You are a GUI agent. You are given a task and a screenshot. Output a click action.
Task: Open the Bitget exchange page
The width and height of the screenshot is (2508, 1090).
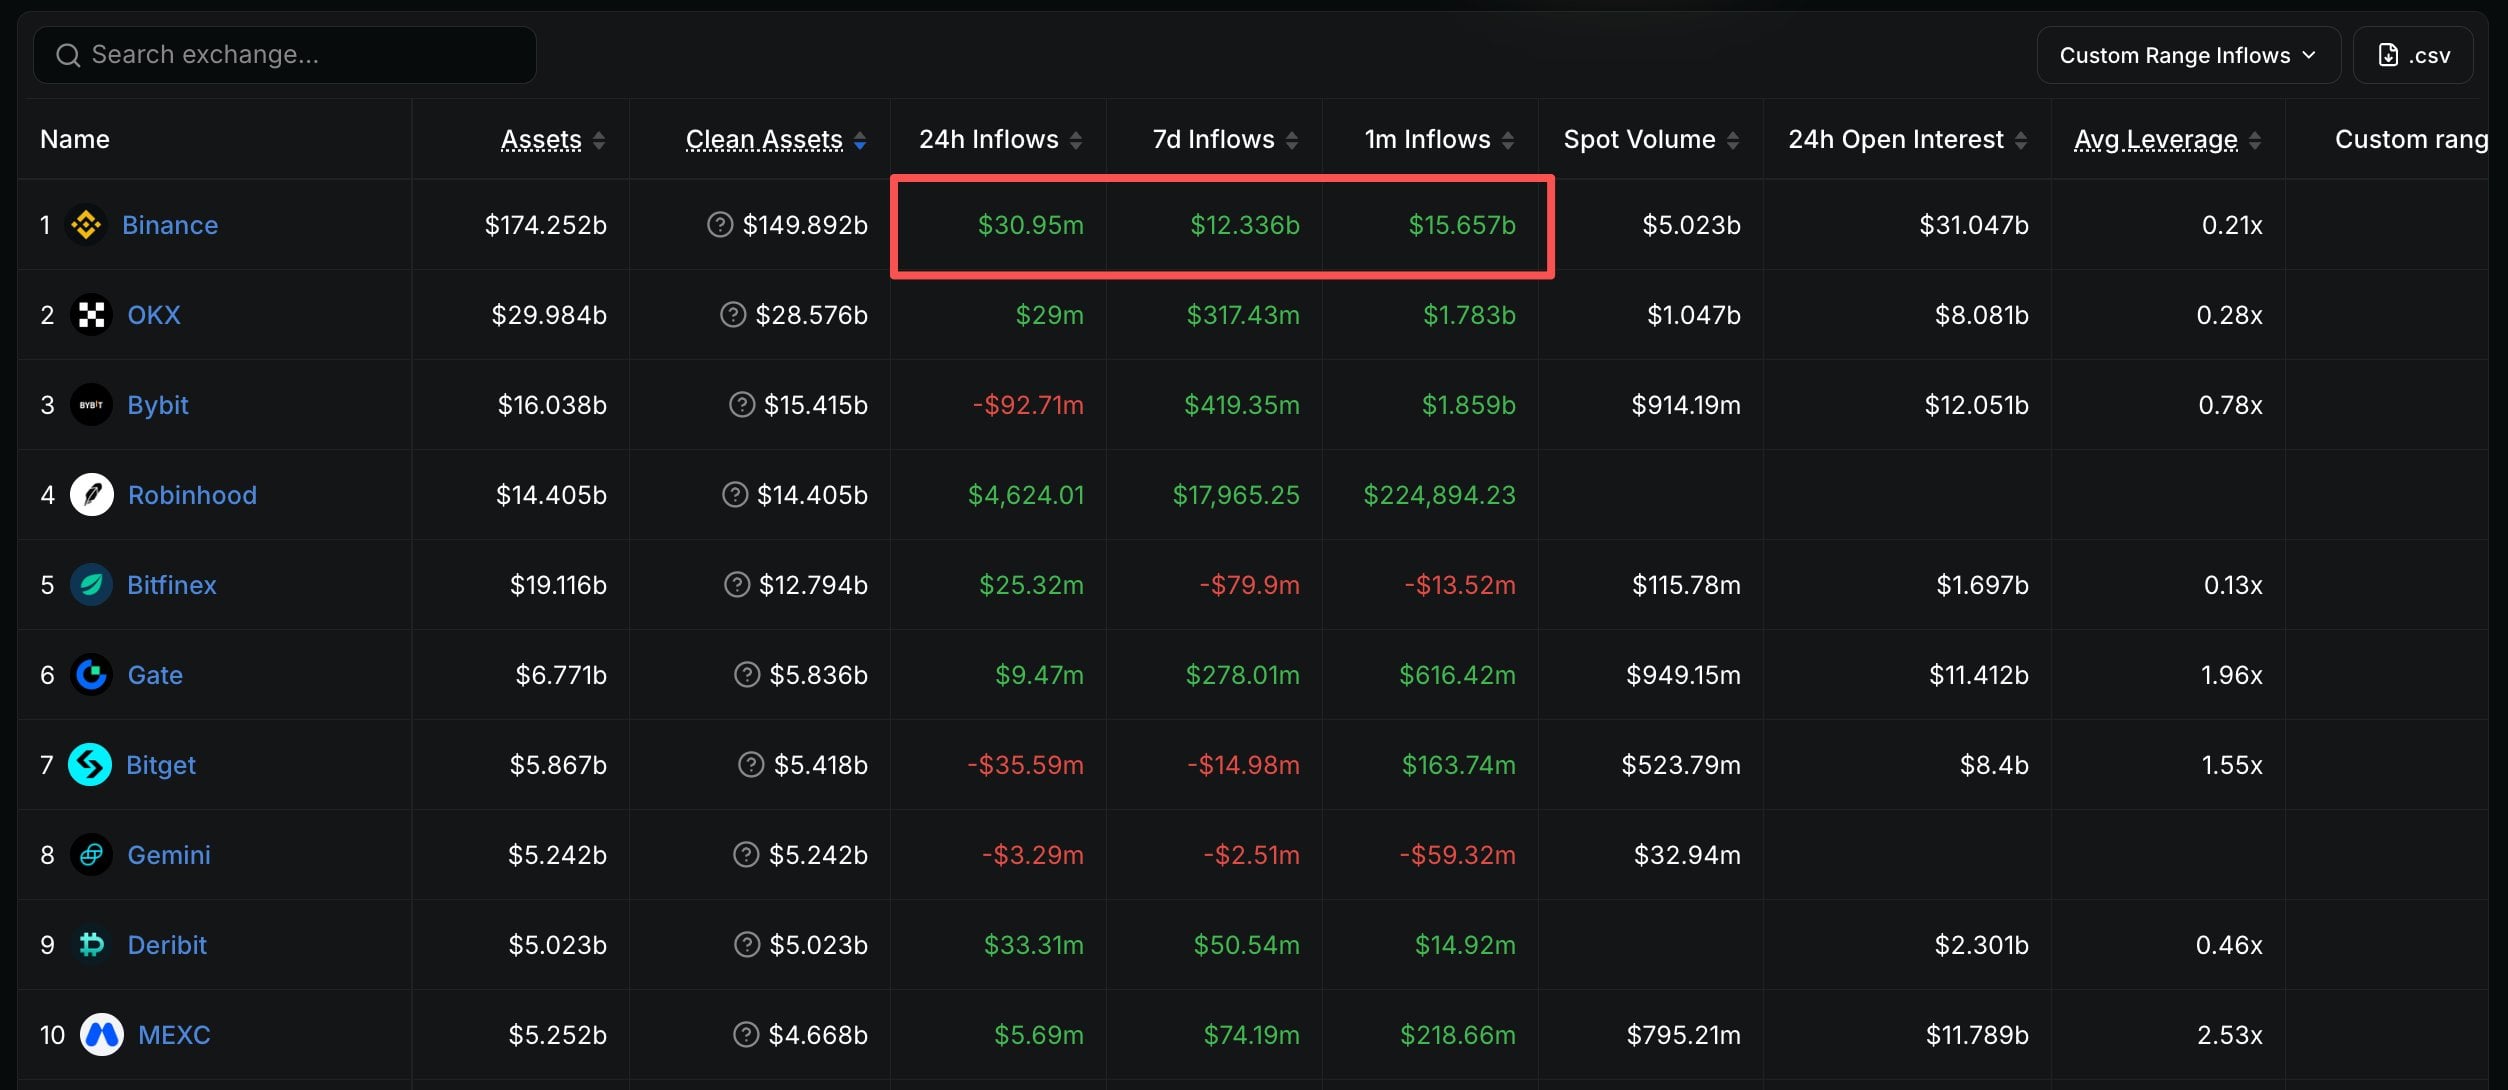161,765
